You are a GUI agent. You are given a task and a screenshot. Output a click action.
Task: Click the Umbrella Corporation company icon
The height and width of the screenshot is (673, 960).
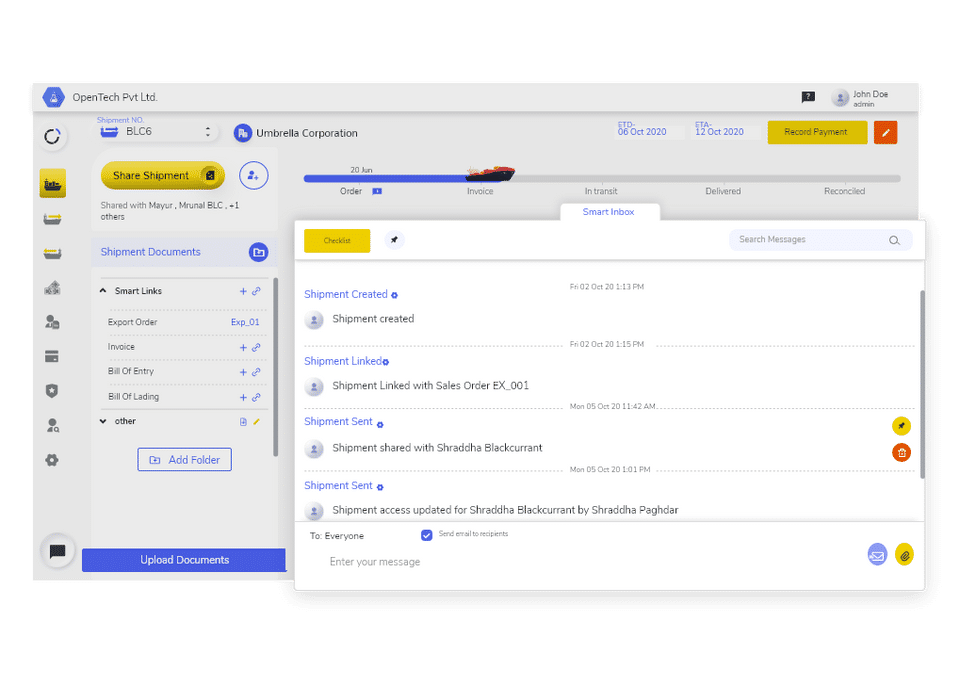(x=242, y=133)
